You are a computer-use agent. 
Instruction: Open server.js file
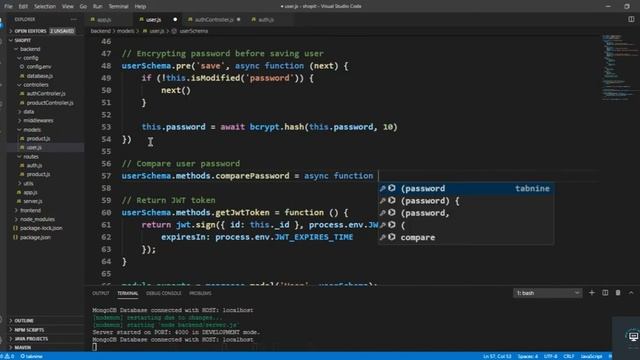[x=33, y=201]
